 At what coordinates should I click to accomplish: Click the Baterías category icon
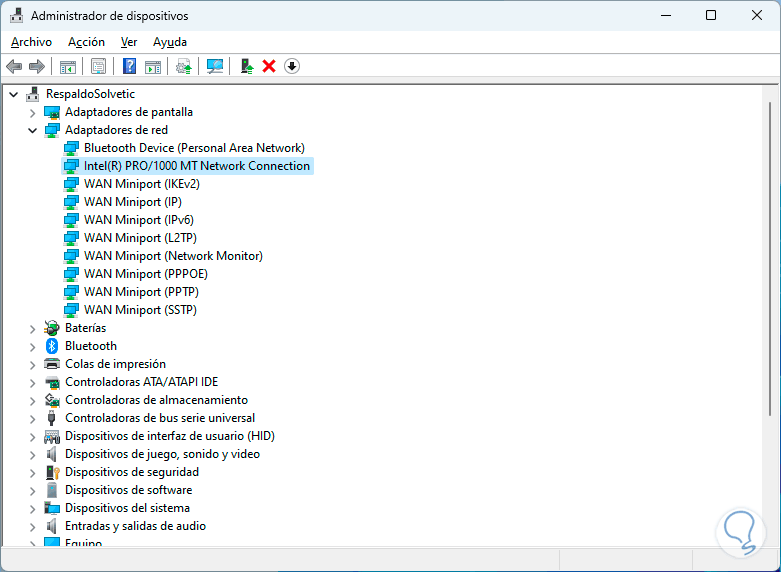[52, 328]
